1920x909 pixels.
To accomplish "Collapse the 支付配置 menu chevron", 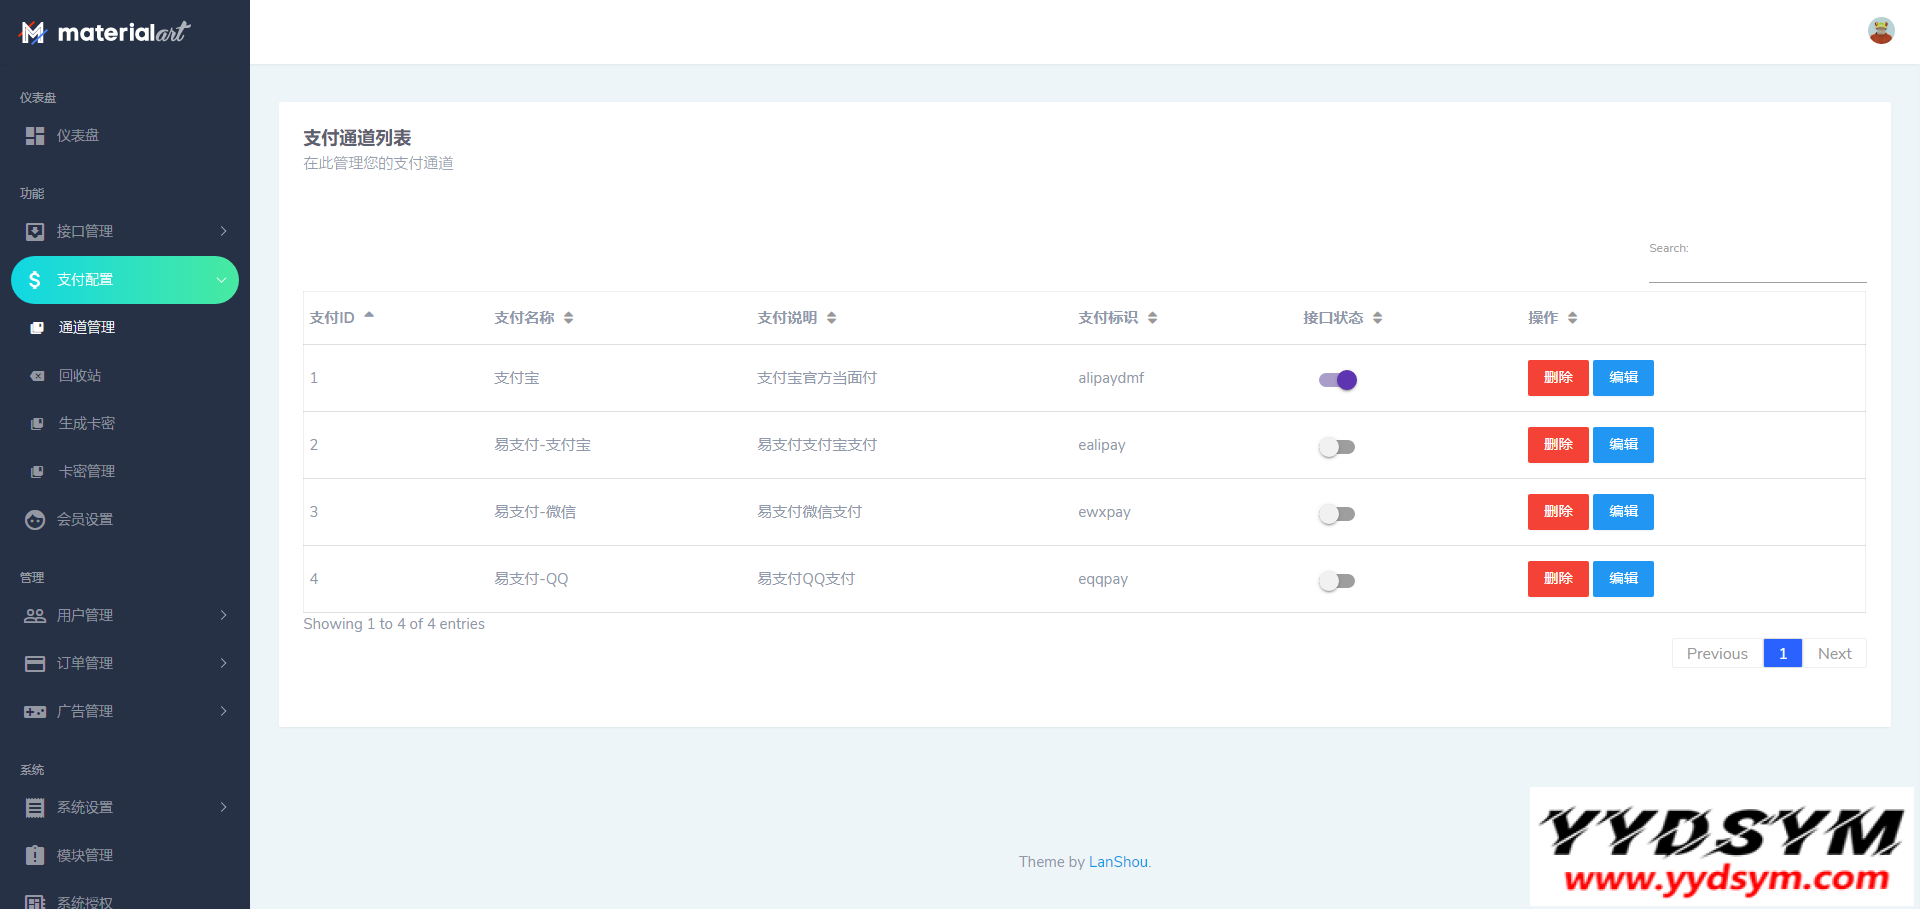I will pyautogui.click(x=221, y=280).
